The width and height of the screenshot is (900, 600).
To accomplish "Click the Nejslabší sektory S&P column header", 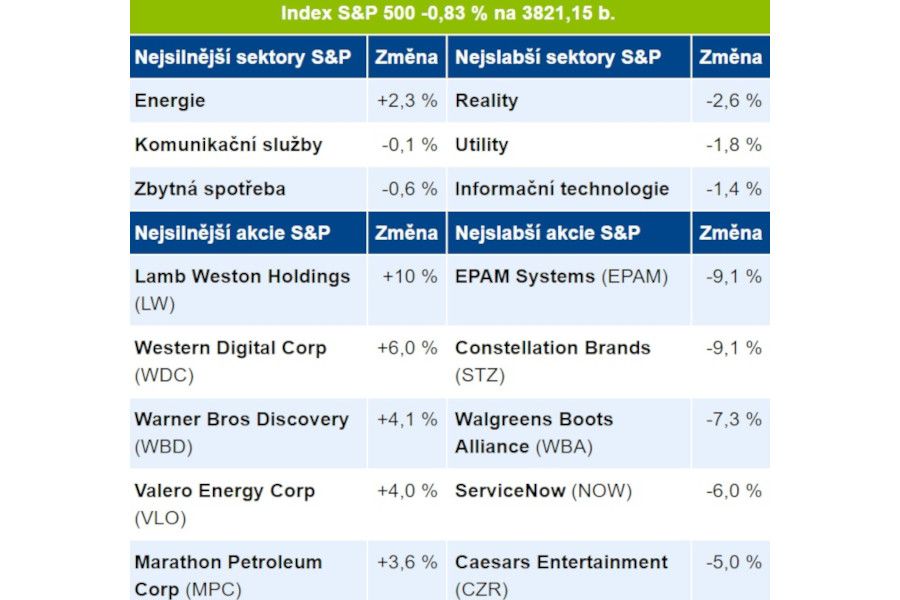I will [x=558, y=57].
